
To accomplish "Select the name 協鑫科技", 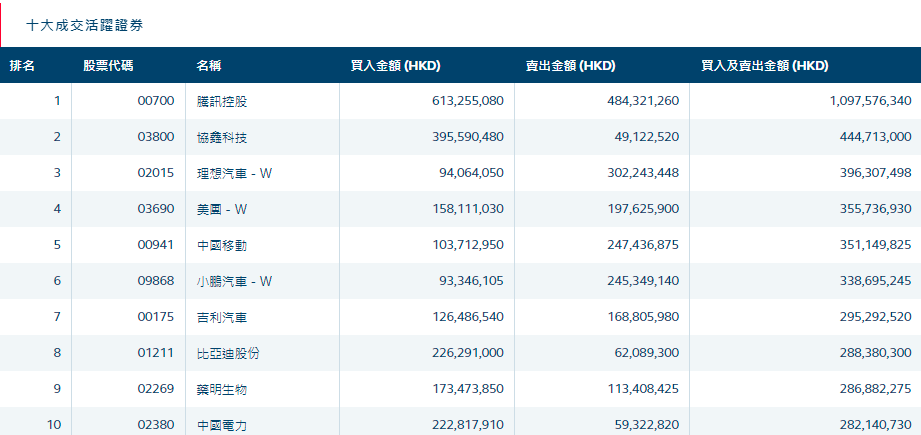I will point(222,137).
